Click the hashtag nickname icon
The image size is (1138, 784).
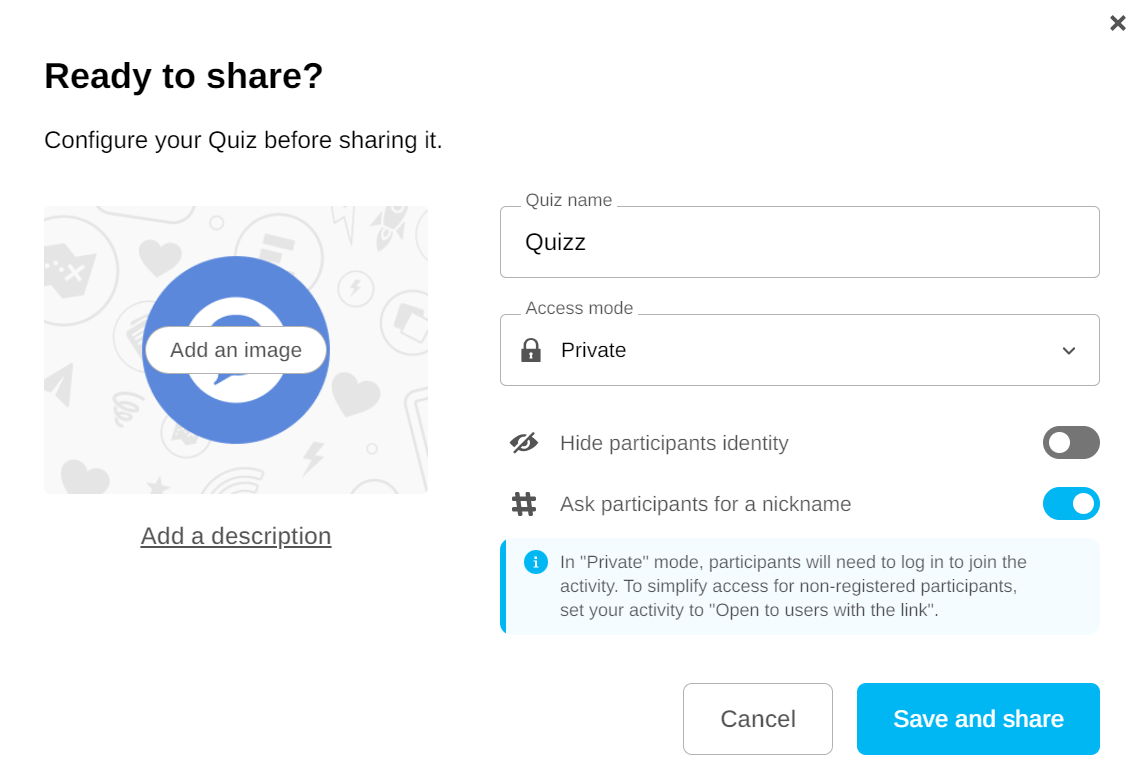524,504
